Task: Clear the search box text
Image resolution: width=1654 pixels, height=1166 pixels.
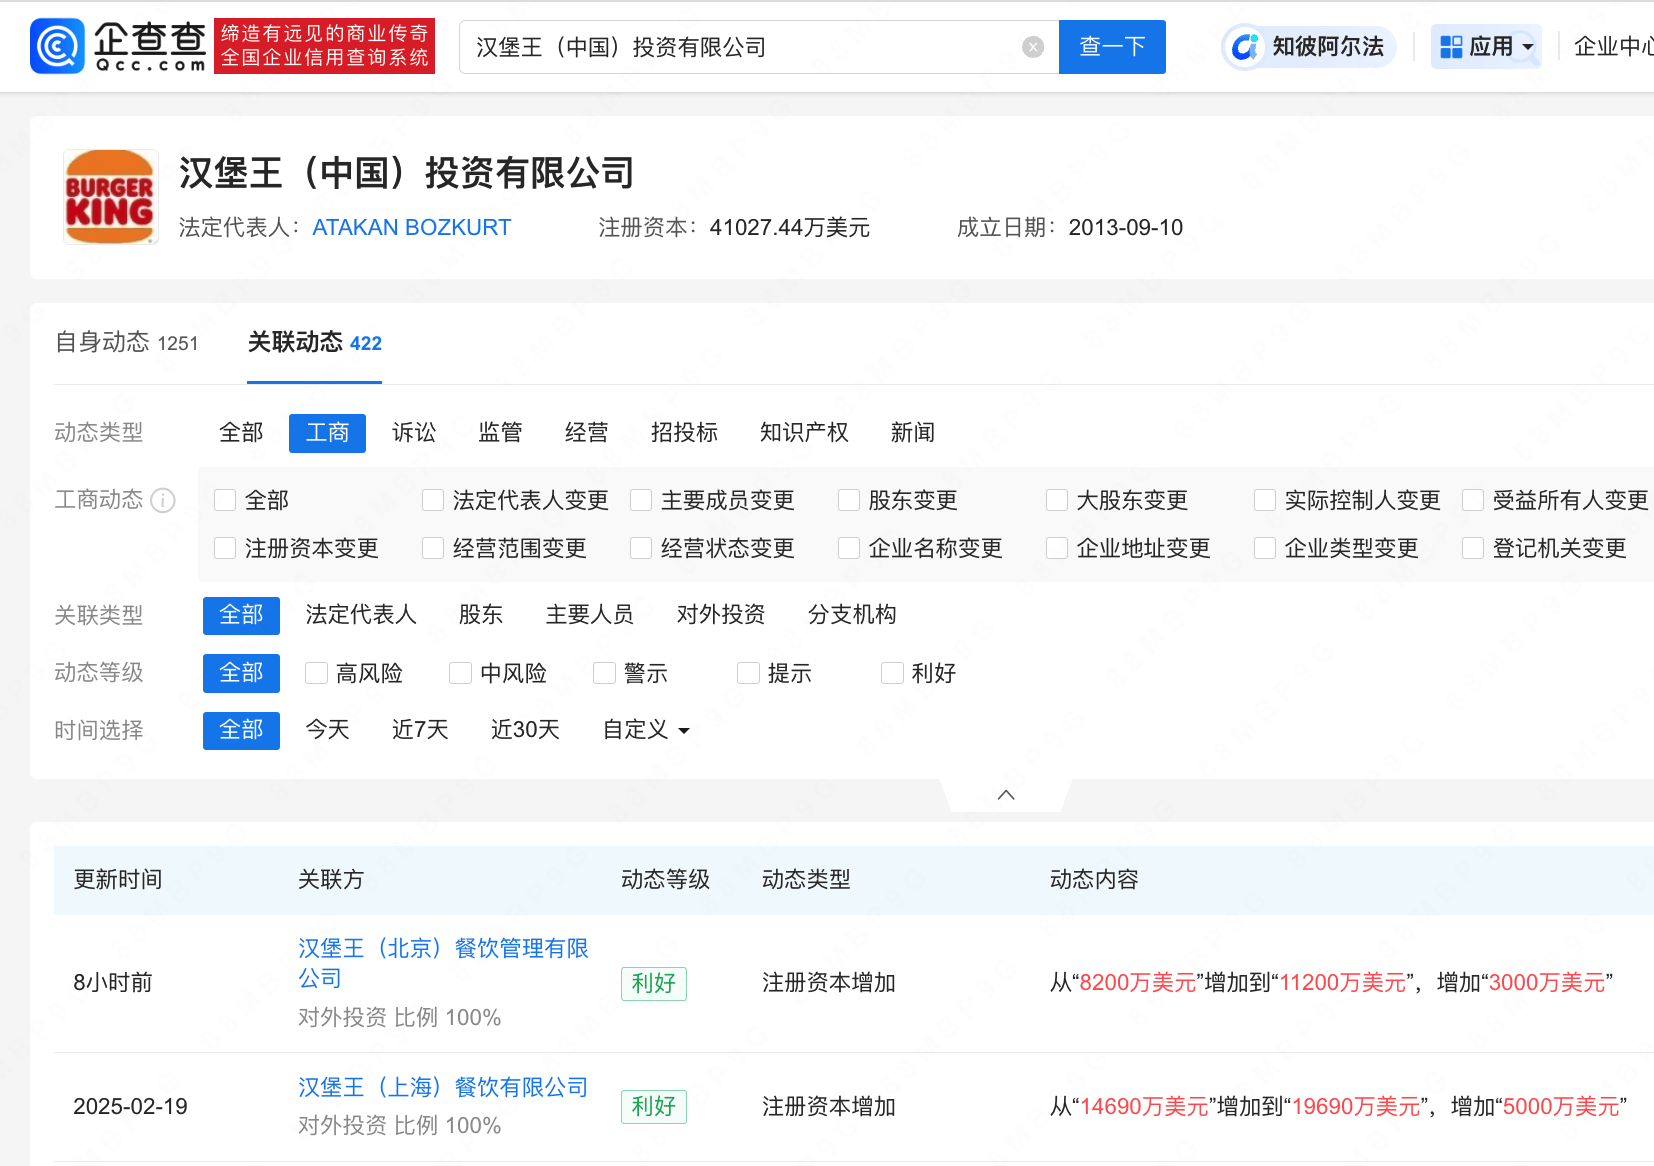Action: tap(1033, 47)
